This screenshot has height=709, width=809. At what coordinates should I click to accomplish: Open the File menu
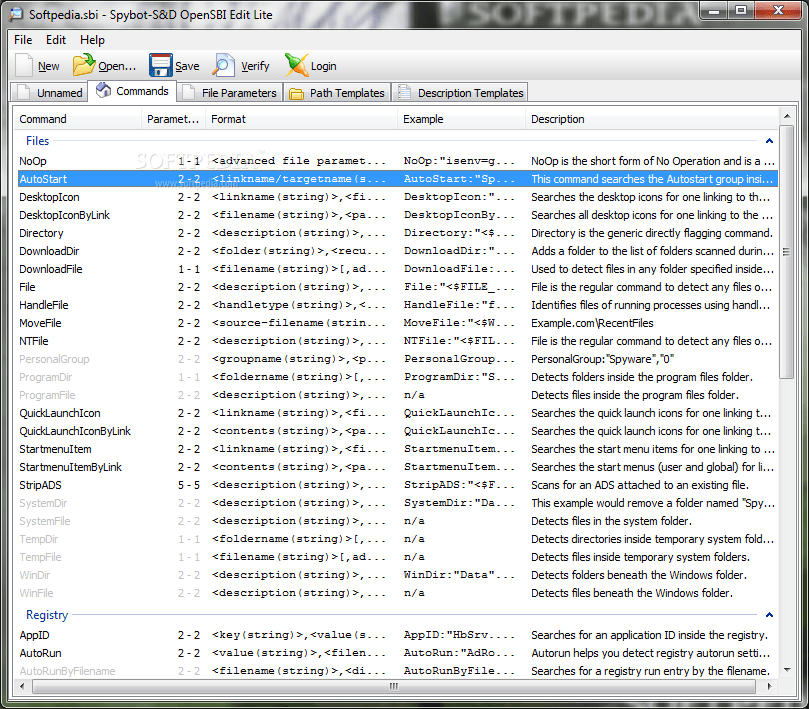23,40
